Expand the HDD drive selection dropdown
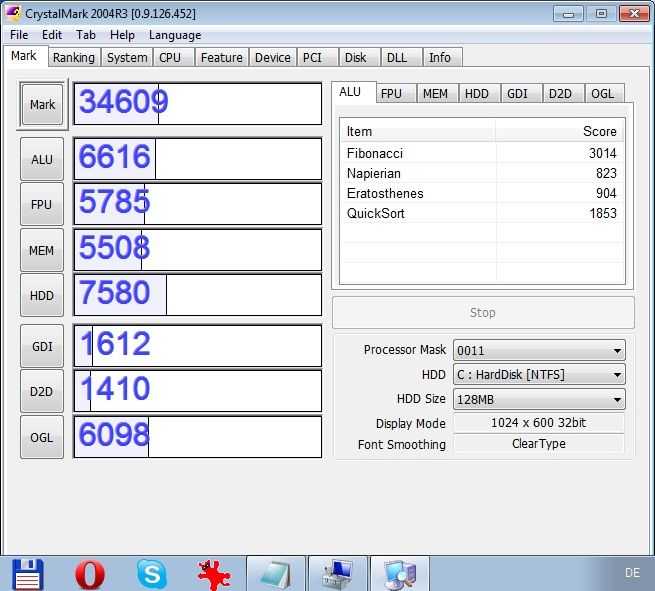The image size is (655, 591). 539,374
